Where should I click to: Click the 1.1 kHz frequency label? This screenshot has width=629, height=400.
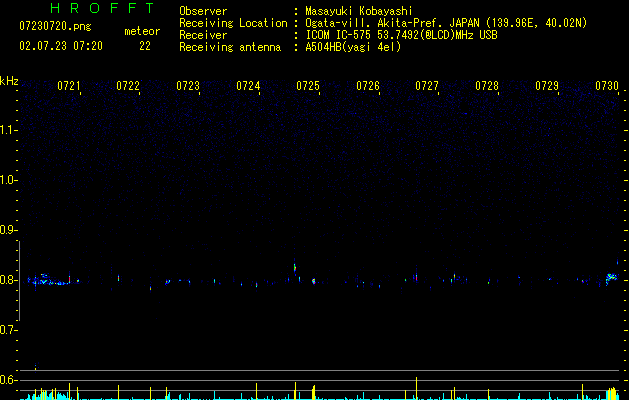pyautogui.click(x=9, y=130)
